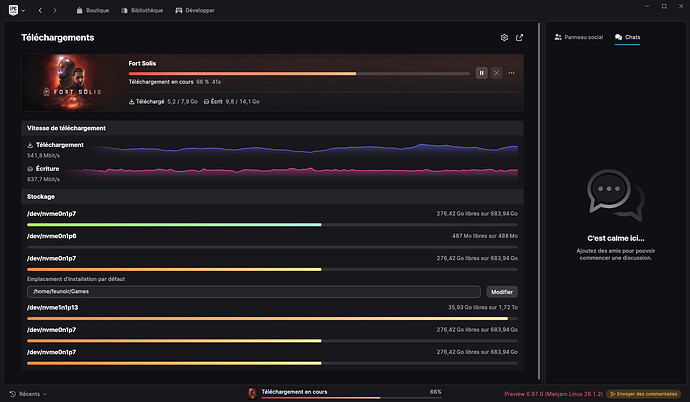690x402 pixels.
Task: Click the Boutique bag icon
Action: click(79, 10)
